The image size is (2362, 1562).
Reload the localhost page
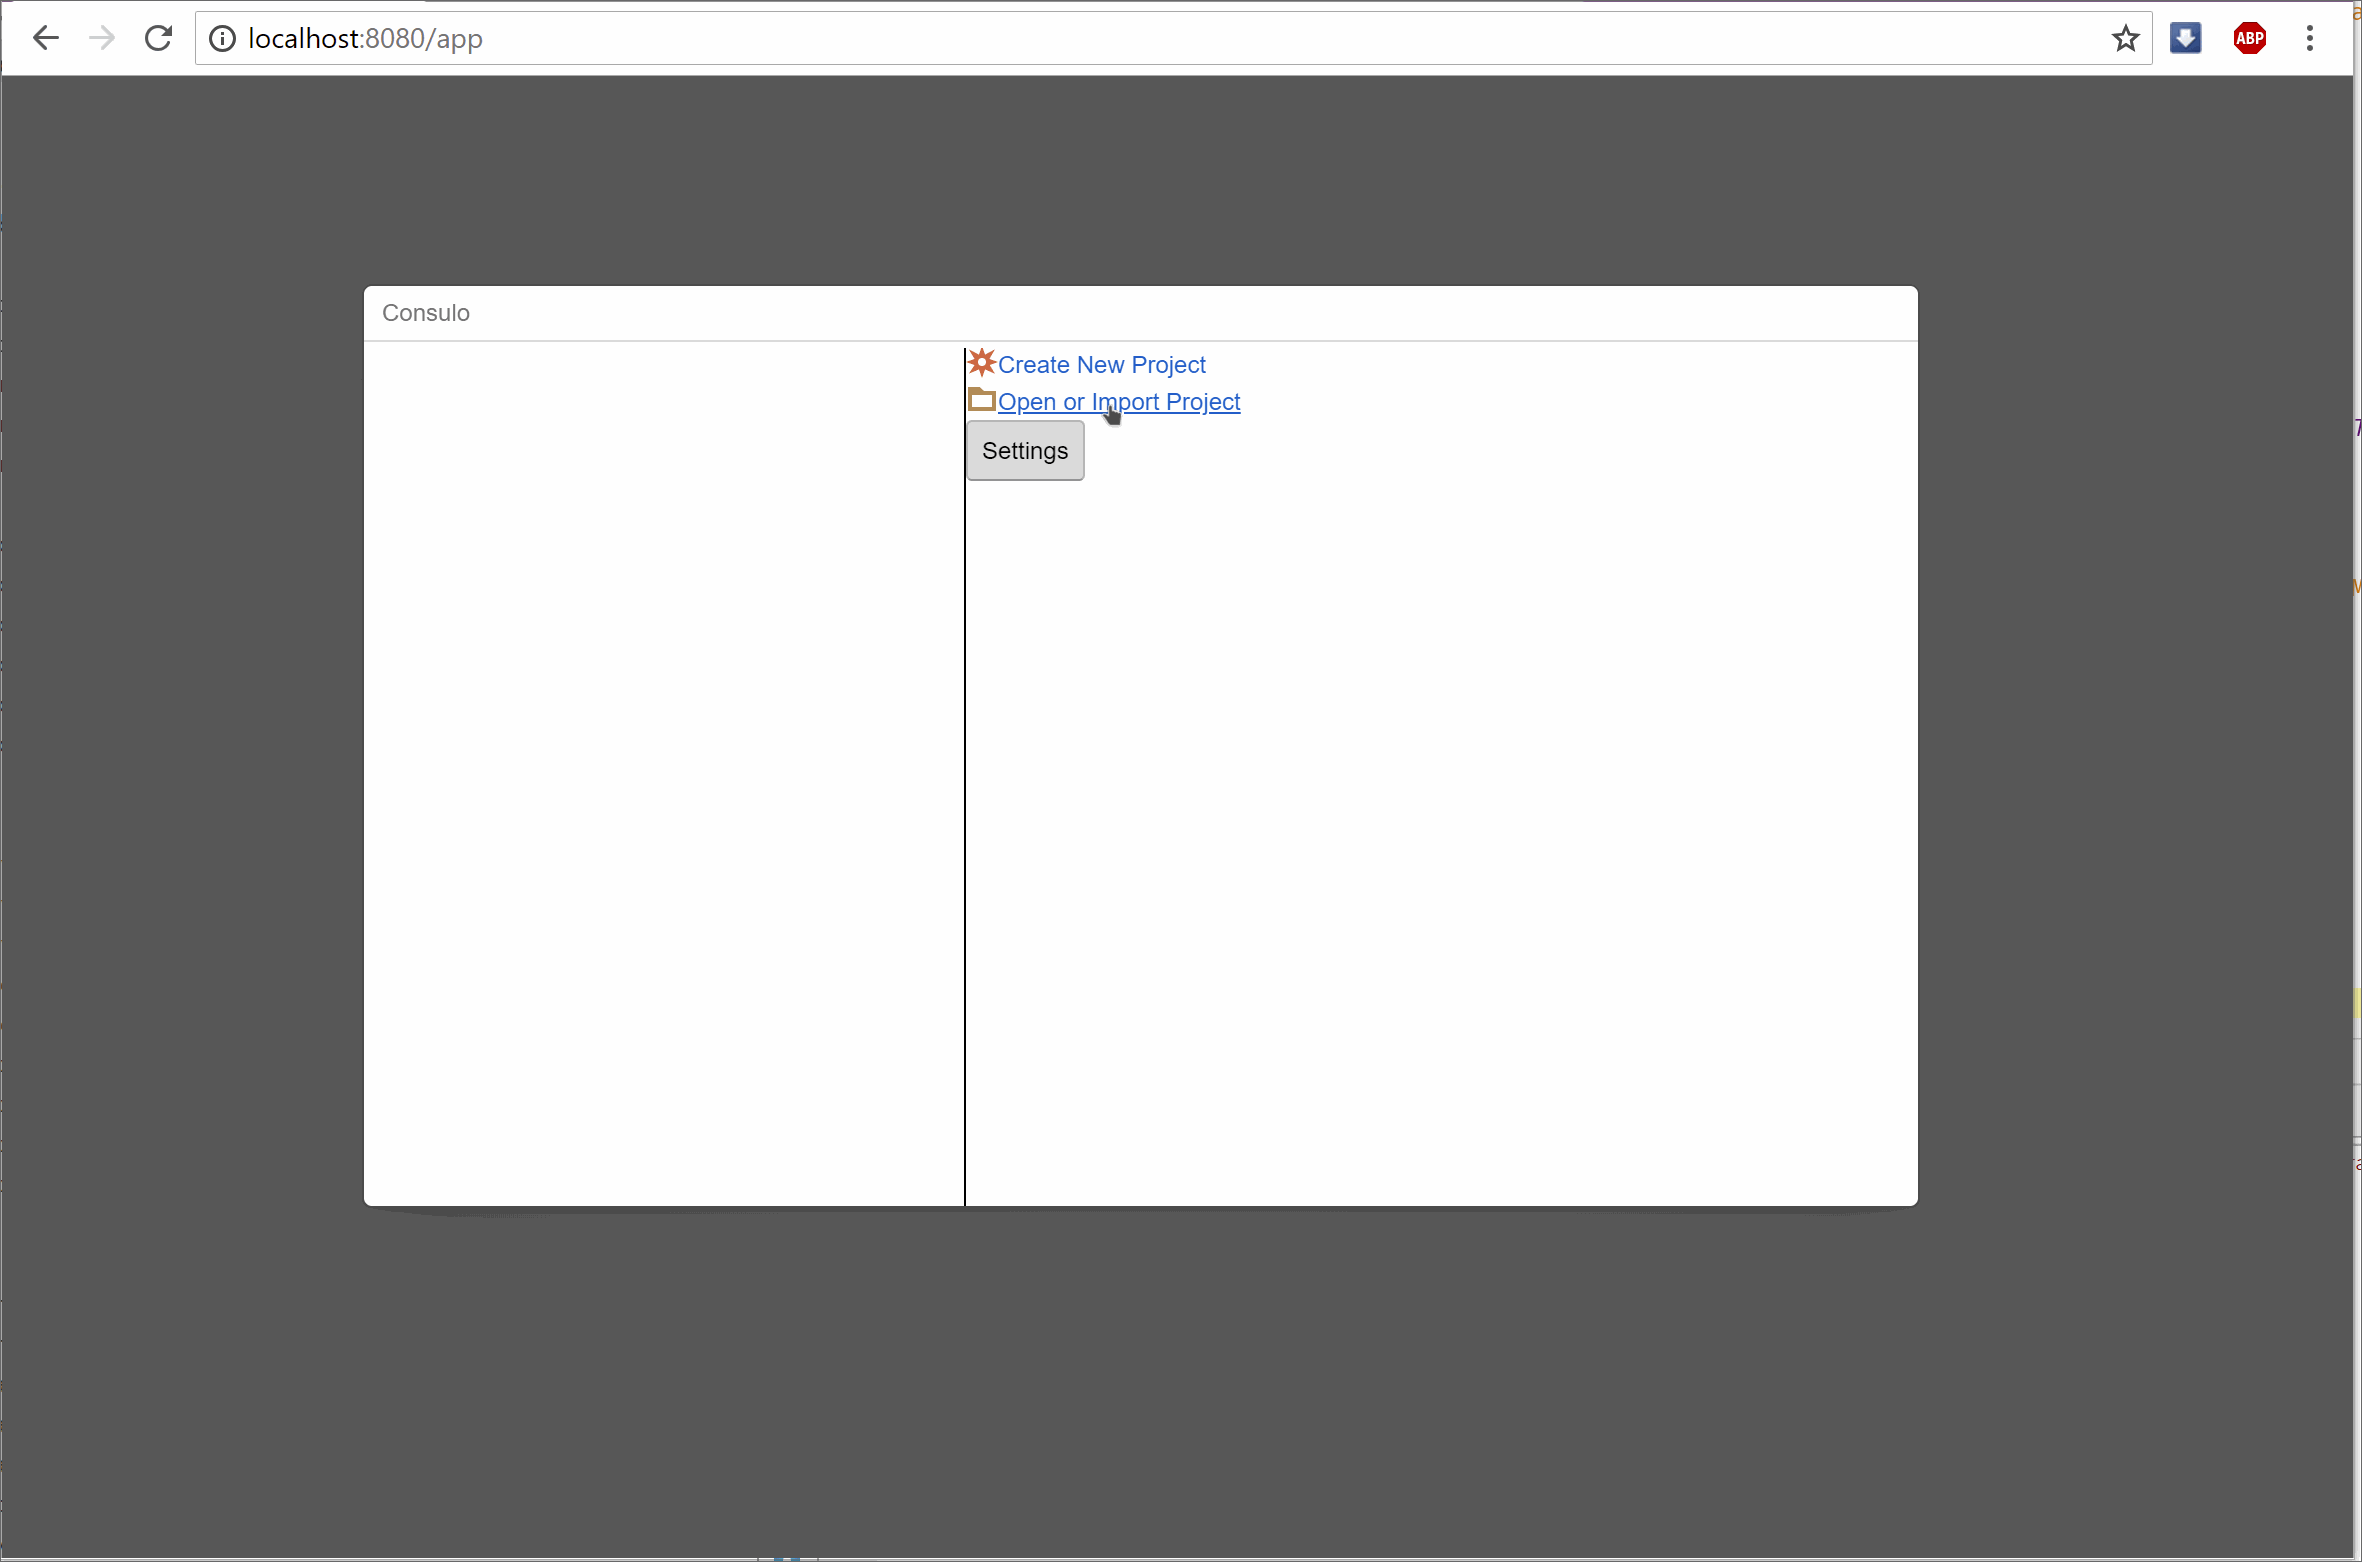click(x=158, y=38)
